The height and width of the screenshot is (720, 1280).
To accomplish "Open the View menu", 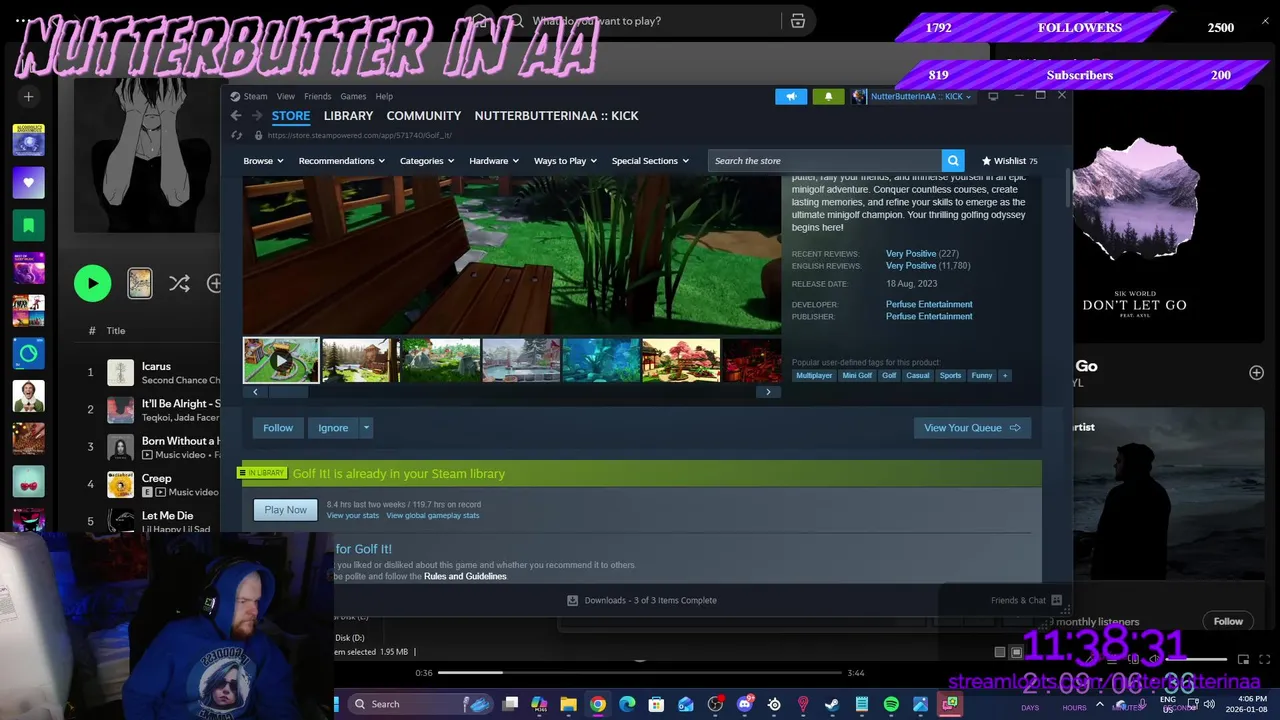I will pos(286,97).
